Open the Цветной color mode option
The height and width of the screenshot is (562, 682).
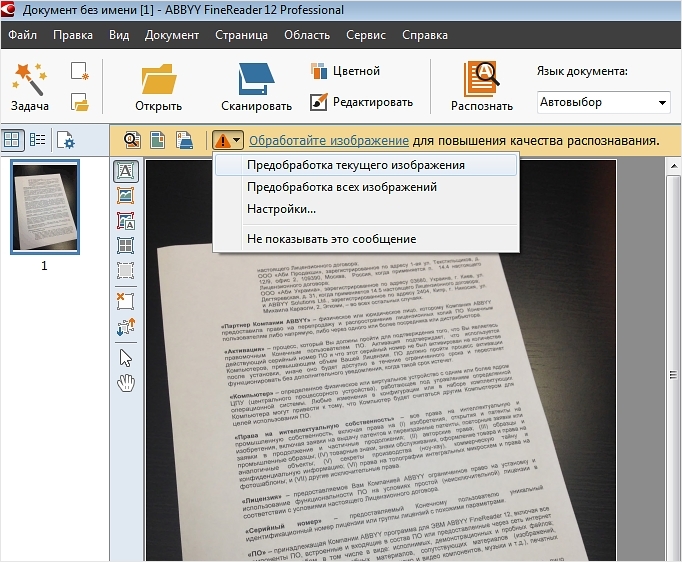pyautogui.click(x=346, y=71)
